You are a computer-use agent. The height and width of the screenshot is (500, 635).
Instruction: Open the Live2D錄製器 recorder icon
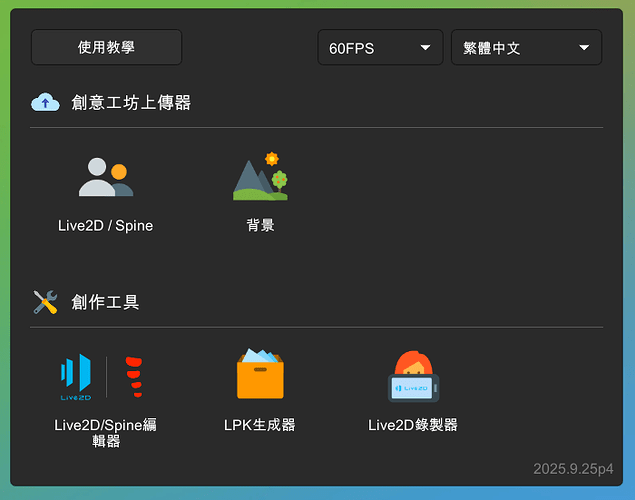pyautogui.click(x=413, y=377)
